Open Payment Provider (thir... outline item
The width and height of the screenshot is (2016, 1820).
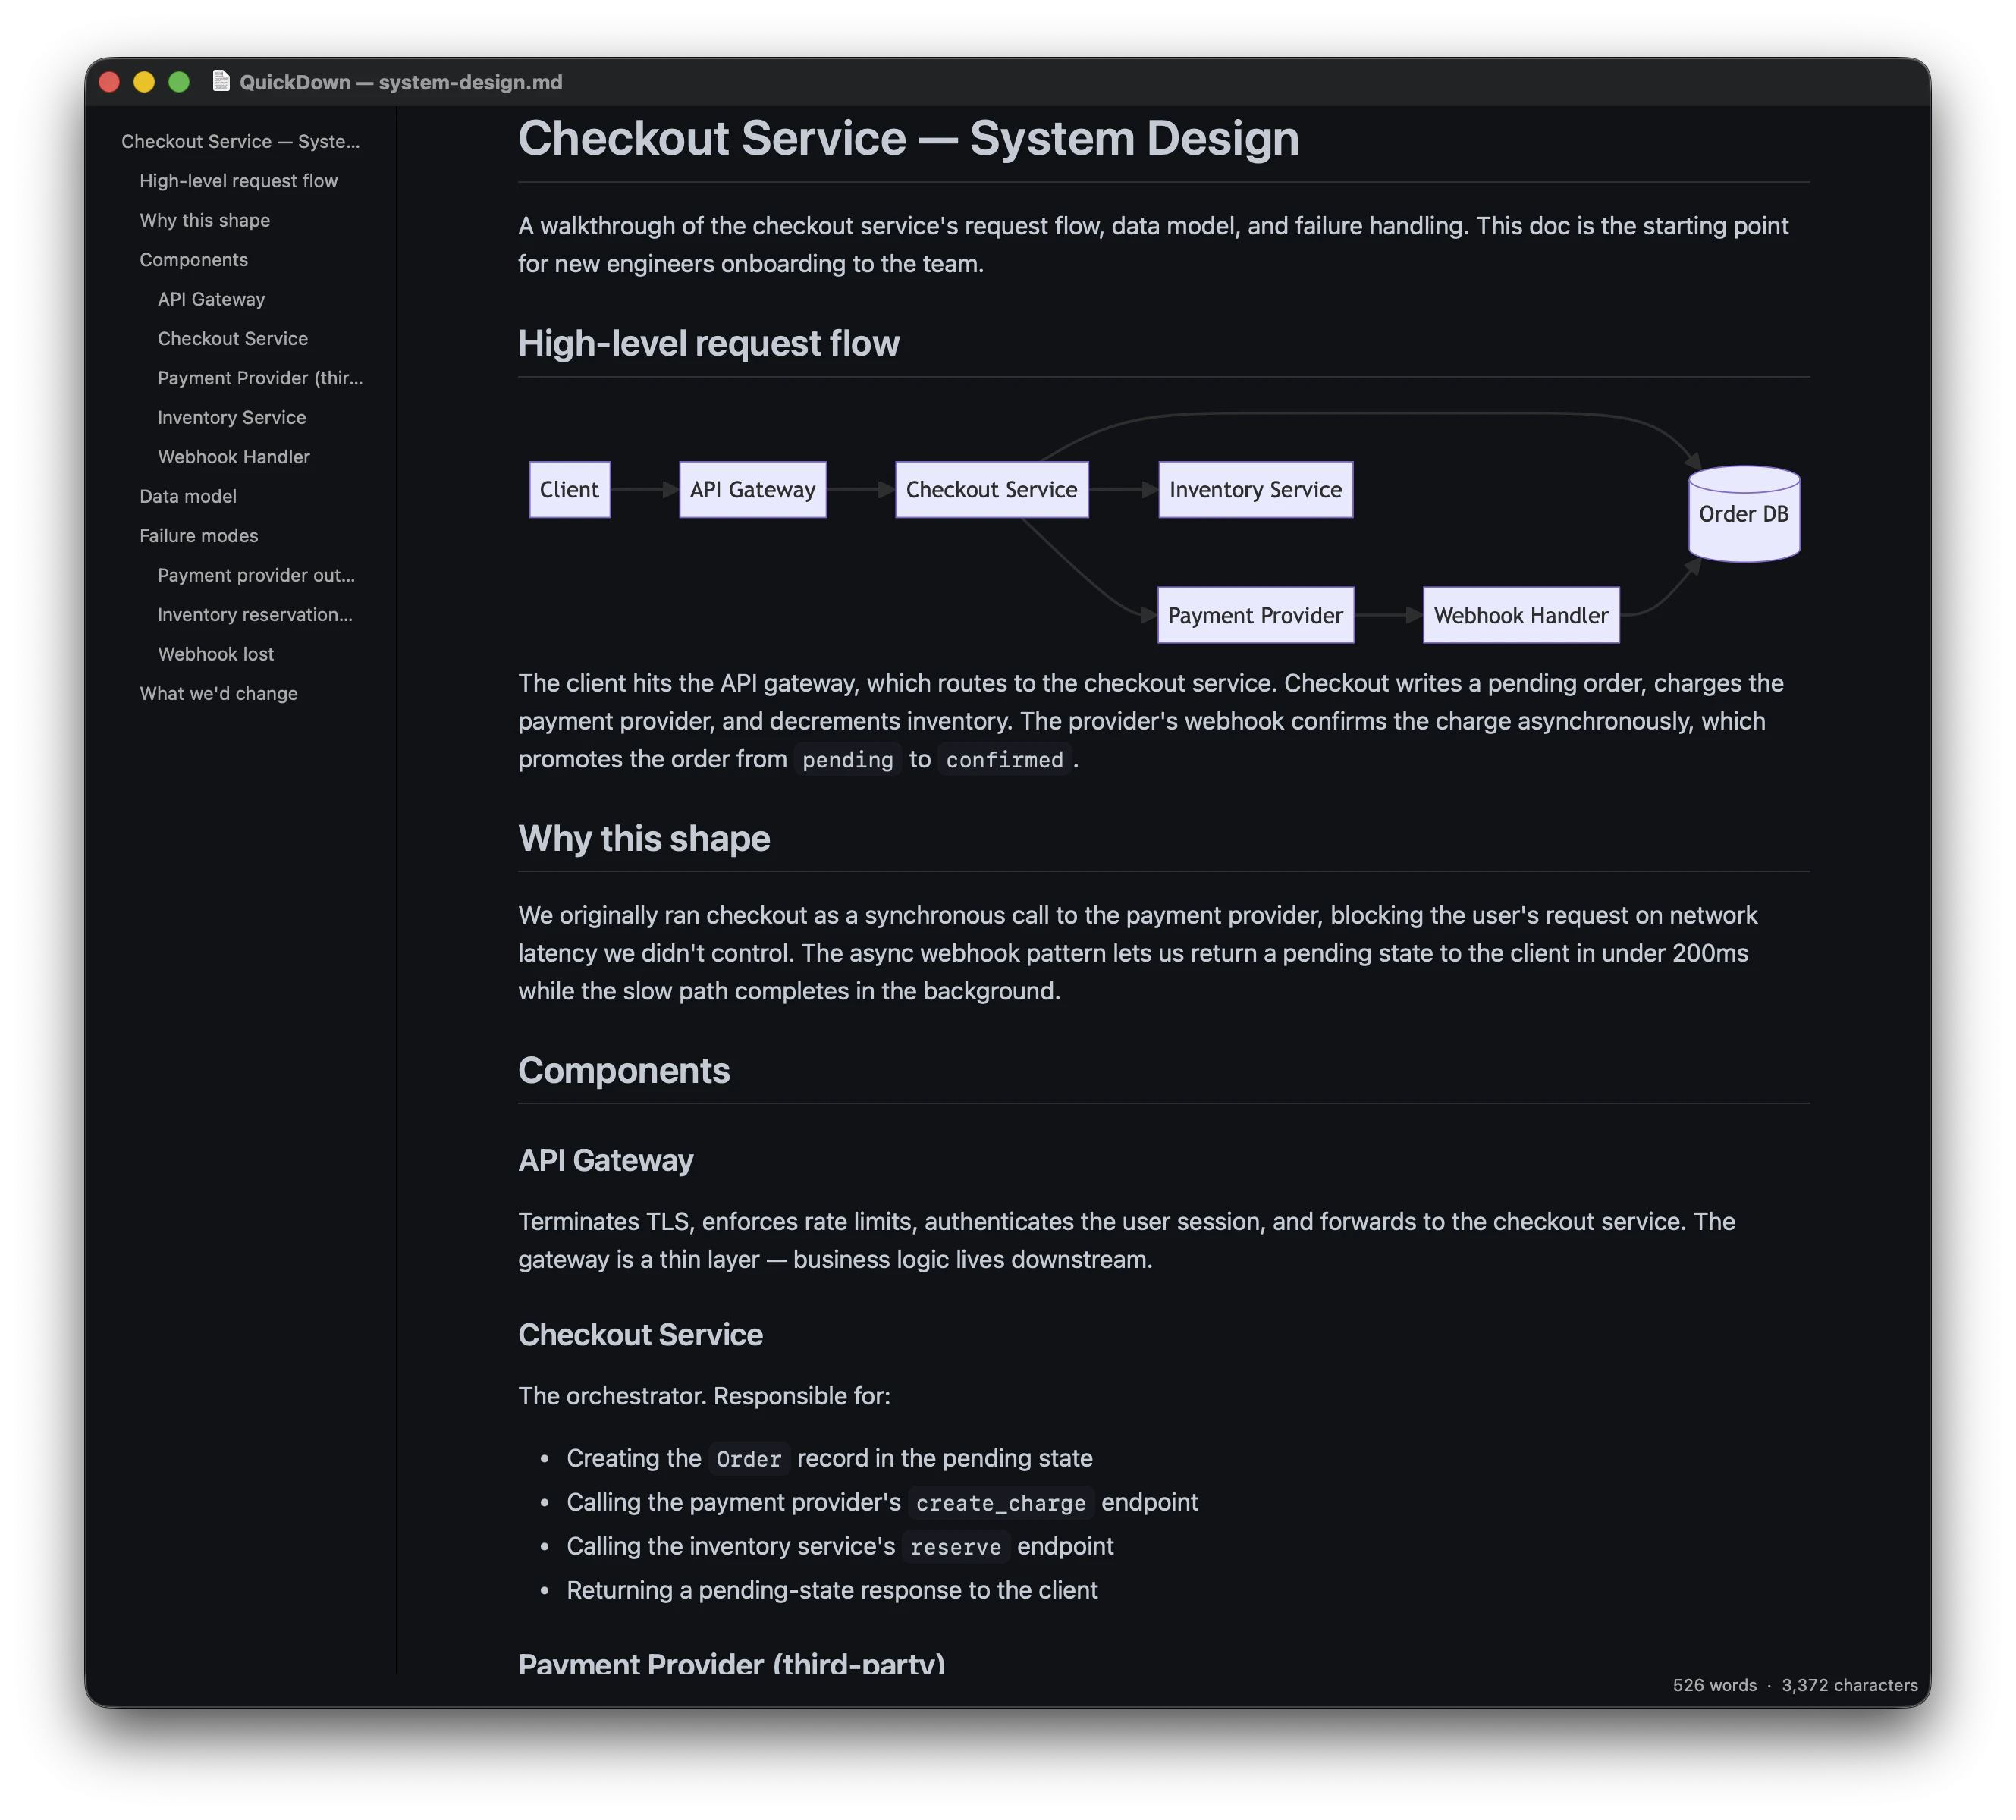(x=260, y=378)
